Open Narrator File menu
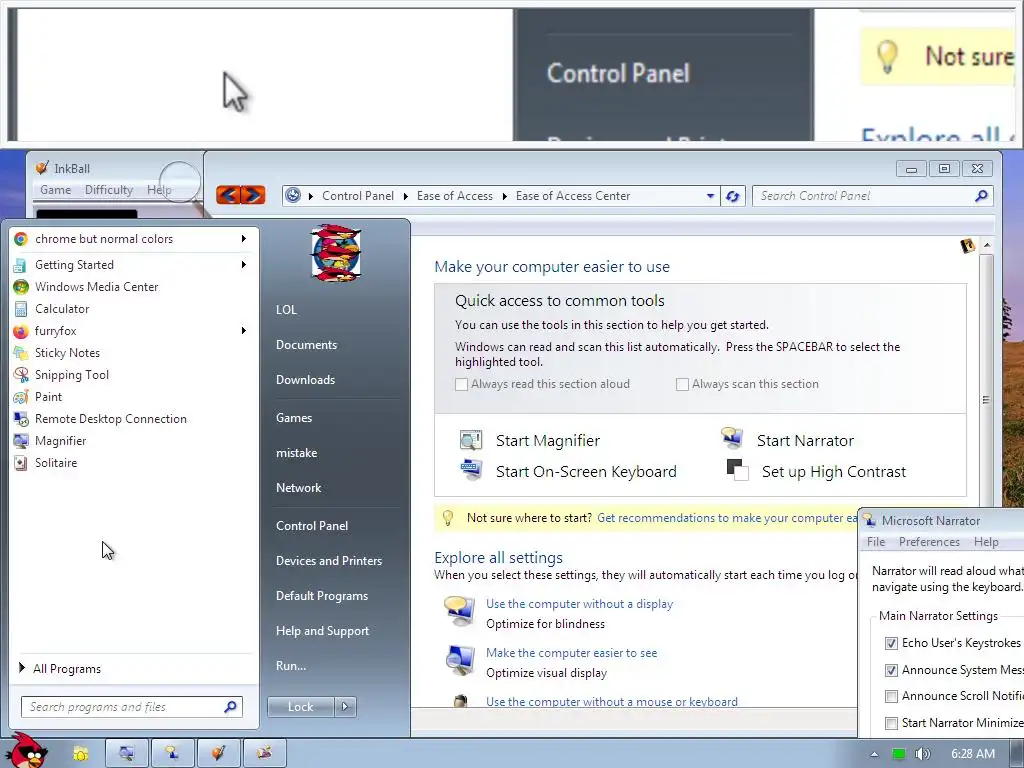 point(876,542)
